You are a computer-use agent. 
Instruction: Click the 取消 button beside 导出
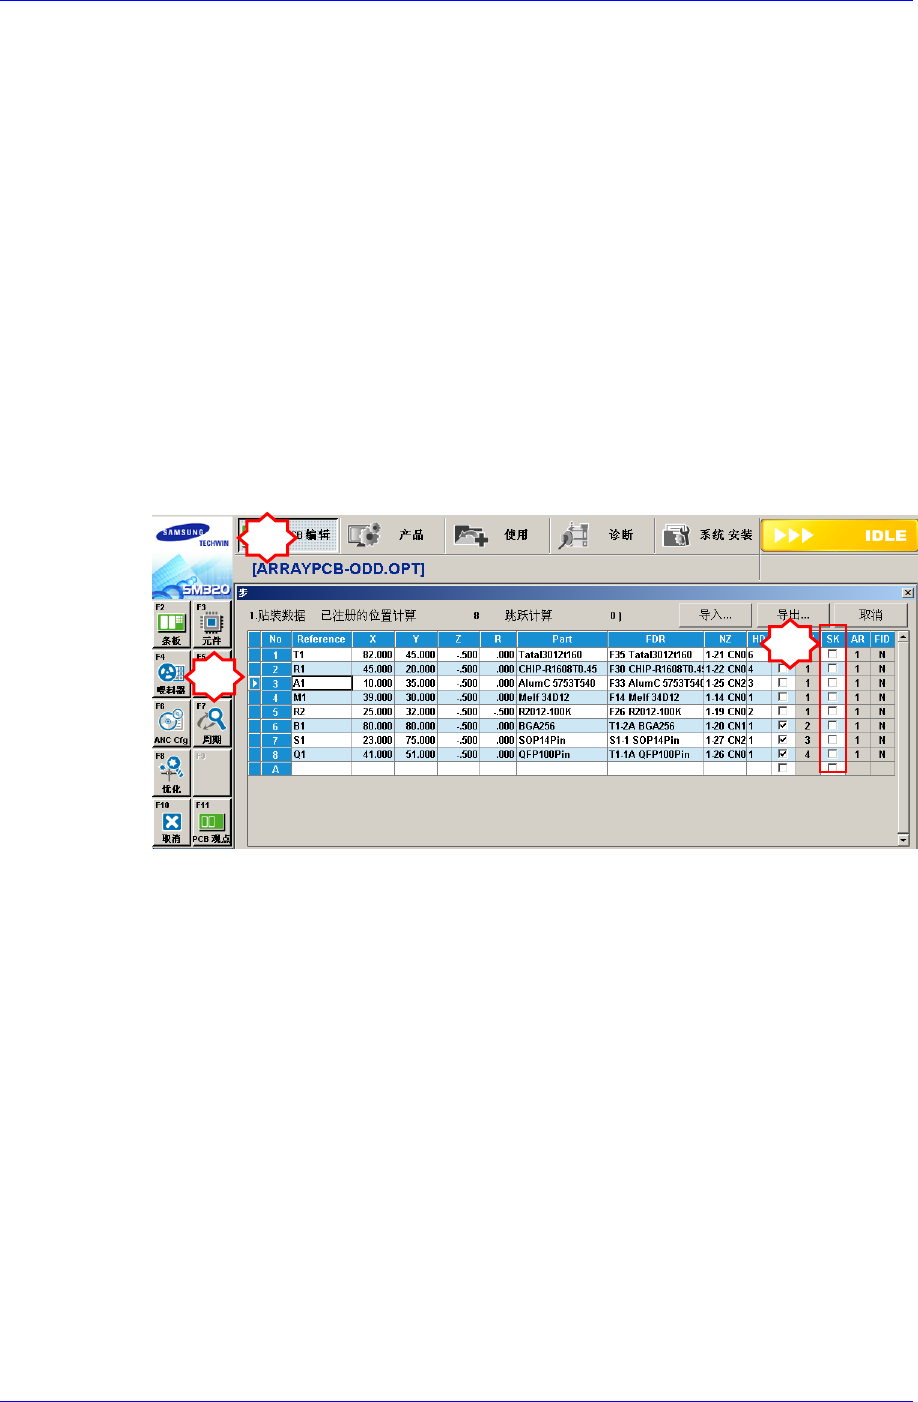click(x=871, y=615)
